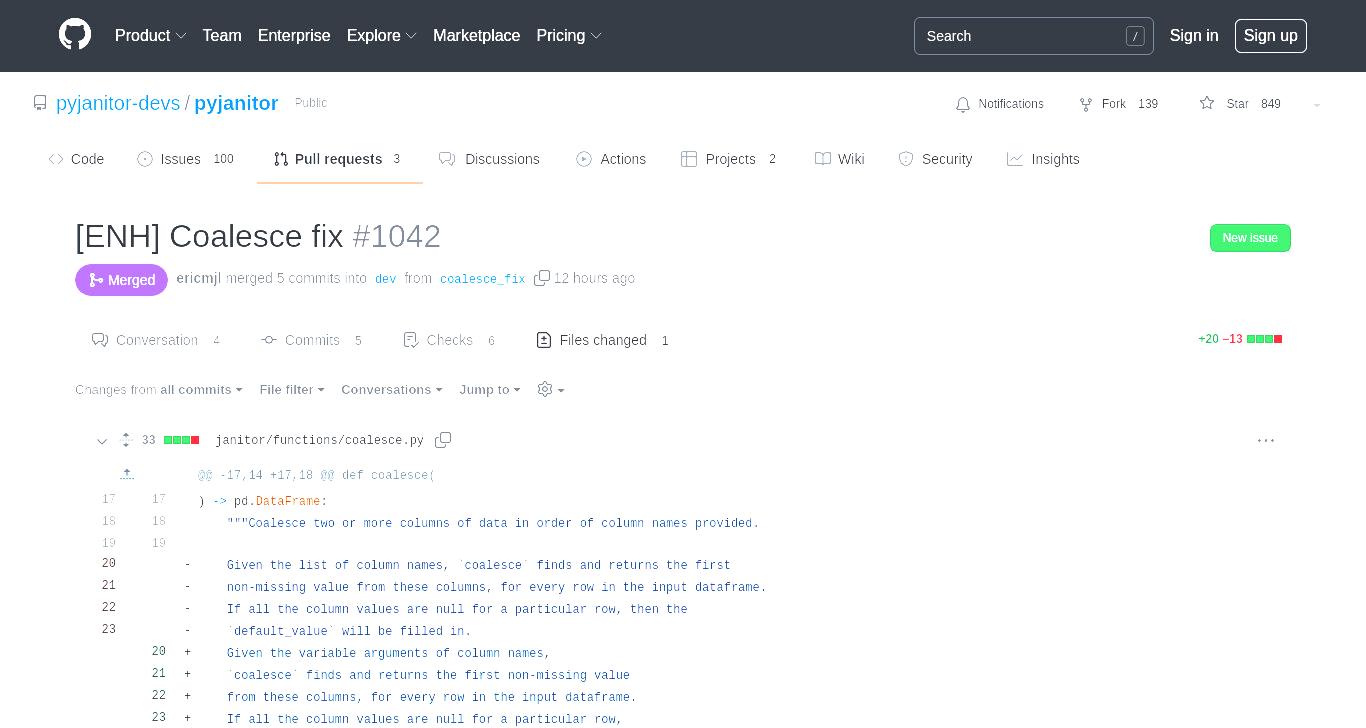Copy coalesce_fix branch name icon
The height and width of the screenshot is (728, 1366).
(x=542, y=278)
